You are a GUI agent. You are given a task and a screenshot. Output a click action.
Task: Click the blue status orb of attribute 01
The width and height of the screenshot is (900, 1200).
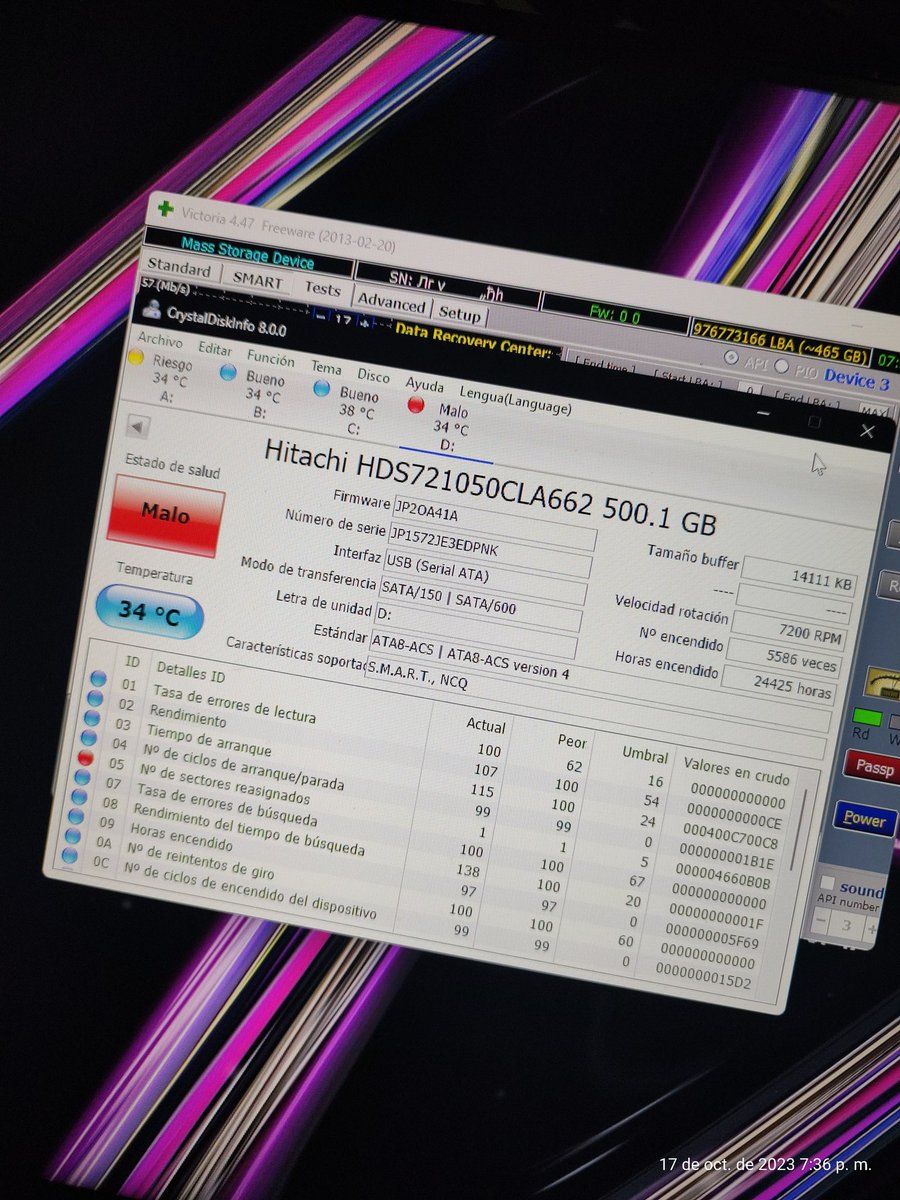click(98, 679)
